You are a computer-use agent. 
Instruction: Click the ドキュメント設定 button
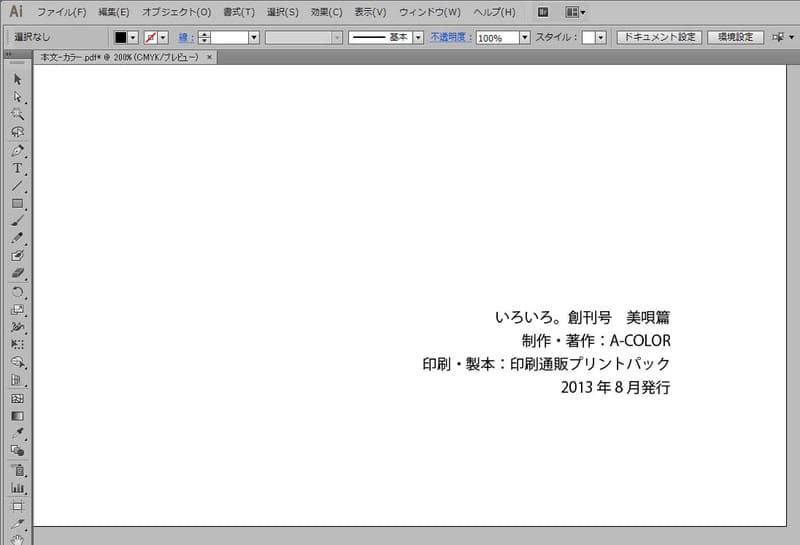tap(657, 37)
